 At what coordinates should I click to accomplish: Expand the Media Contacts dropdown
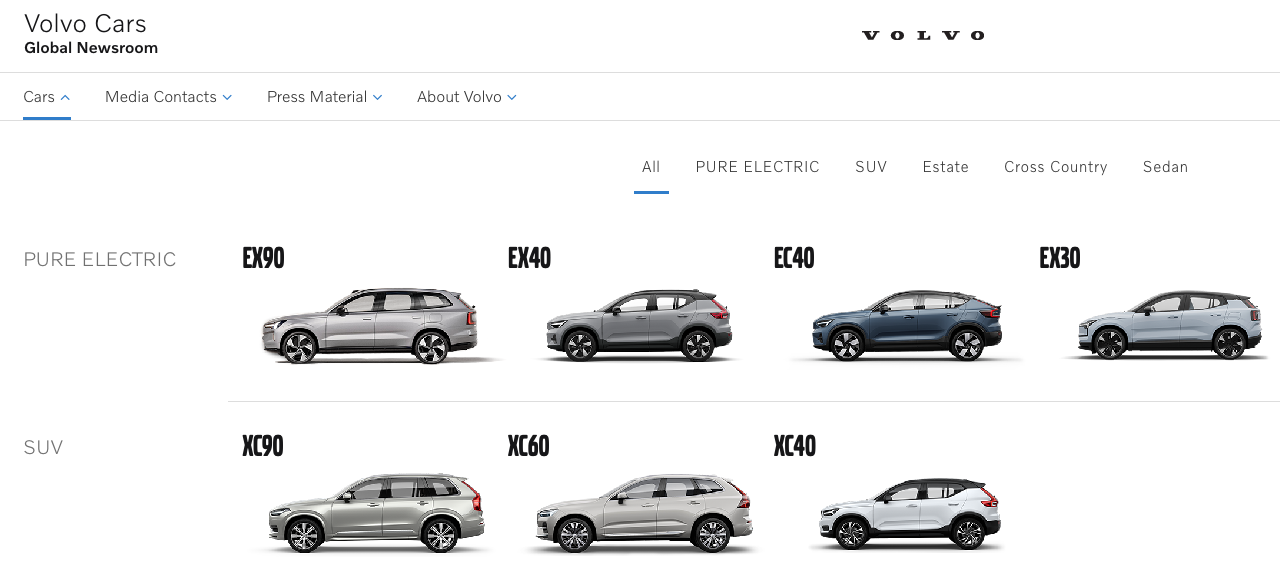tap(169, 97)
